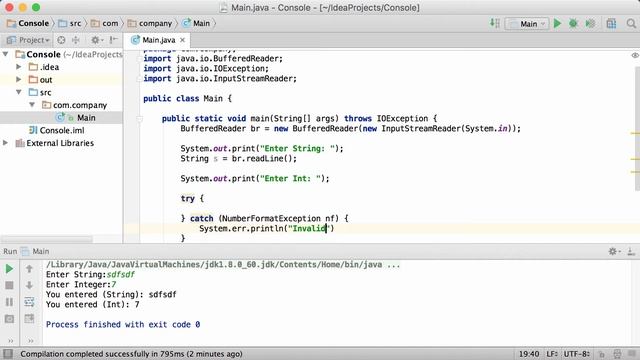Open LF line separator selector
The width and height of the screenshot is (640, 360).
pyautogui.click(x=552, y=354)
